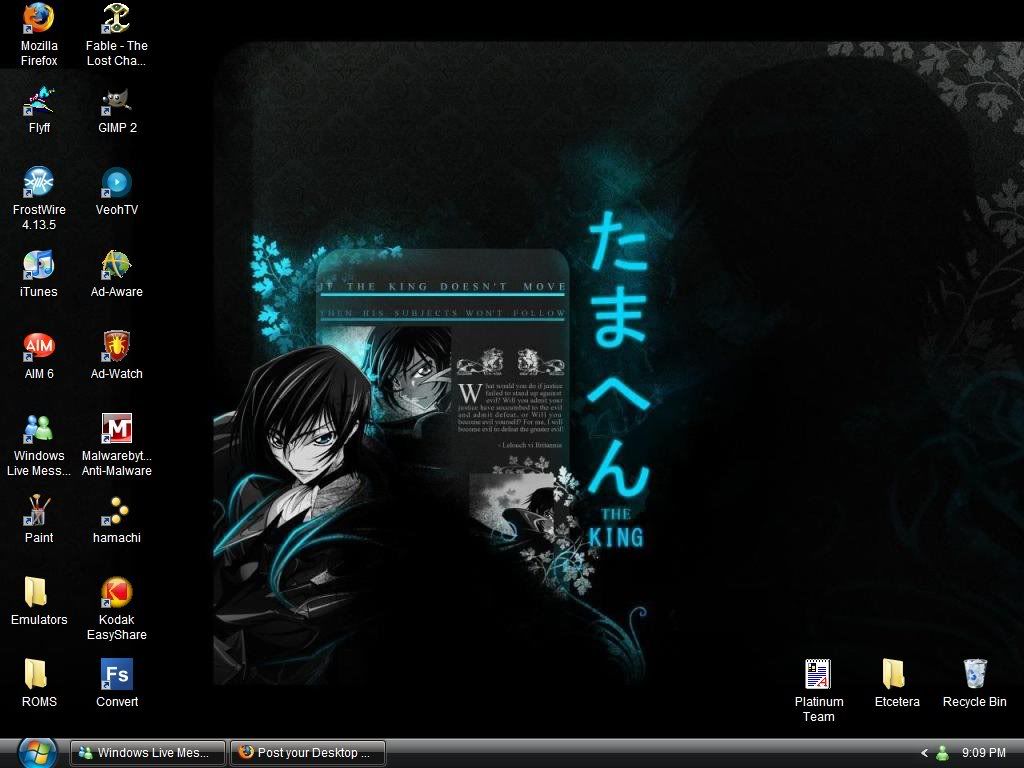Screen dimensions: 1024x768
Task: Switch to Windows Live Messenger taskbar window
Action: coord(147,753)
